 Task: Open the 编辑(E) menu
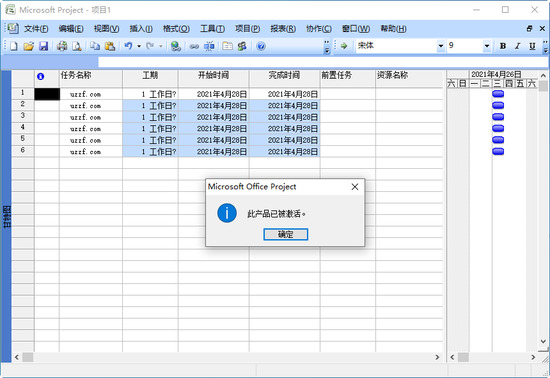point(71,29)
